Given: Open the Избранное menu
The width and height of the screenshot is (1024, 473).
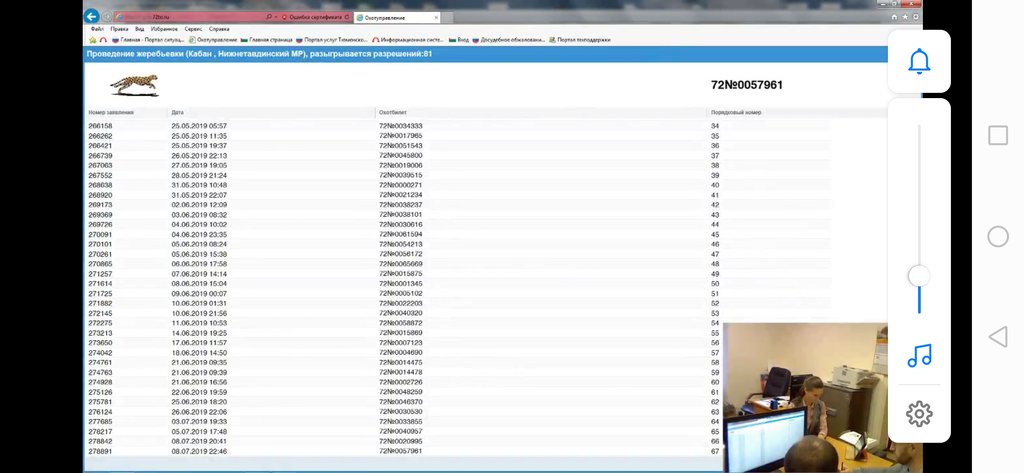Looking at the screenshot, I should point(164,29).
